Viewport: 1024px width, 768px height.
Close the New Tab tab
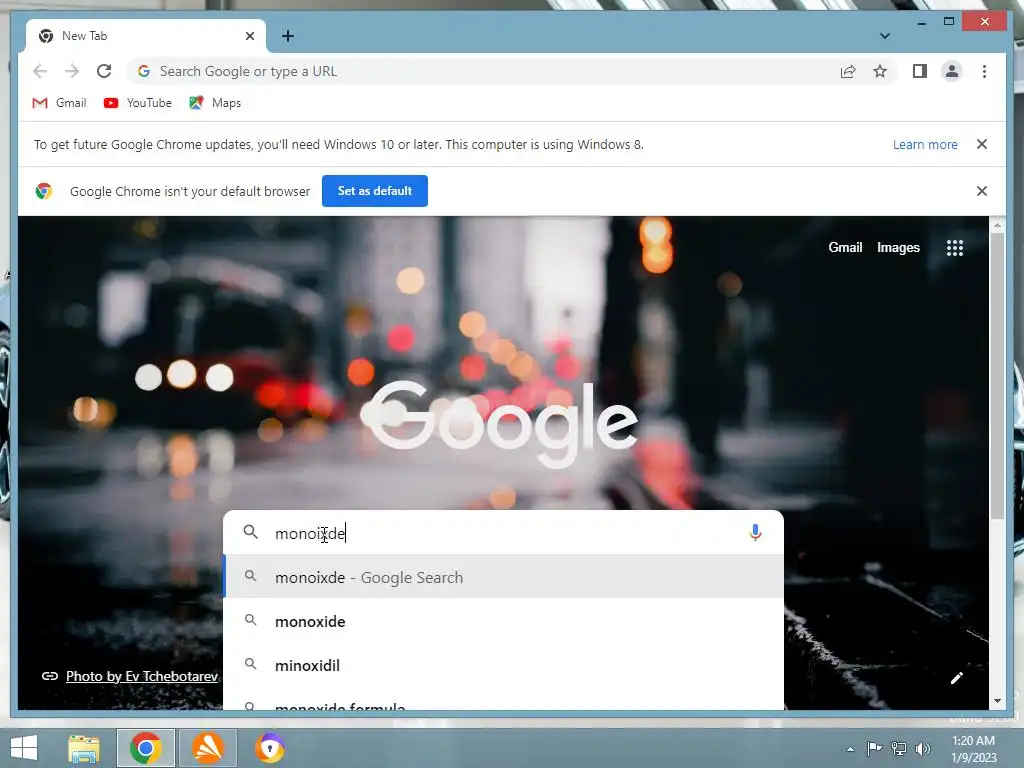pos(249,36)
